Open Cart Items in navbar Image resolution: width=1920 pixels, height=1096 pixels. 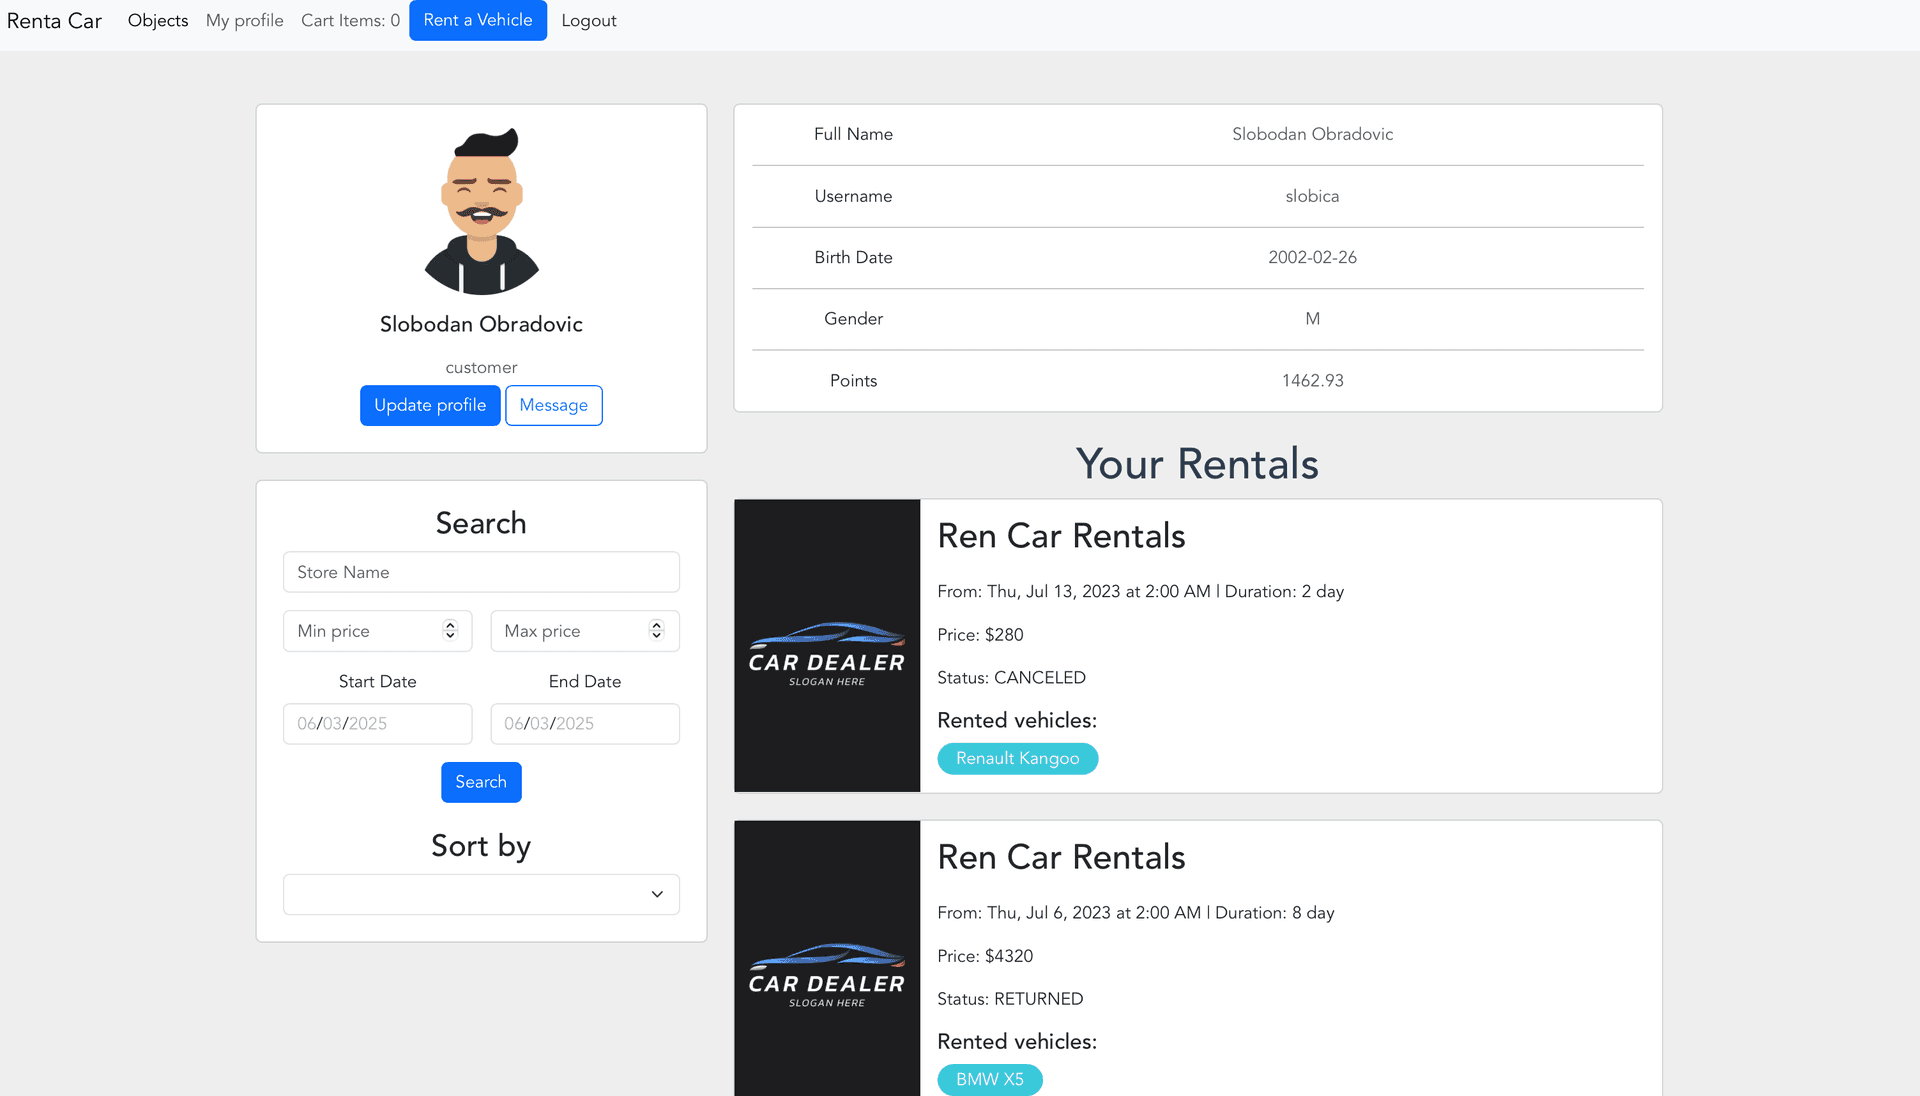tap(350, 21)
